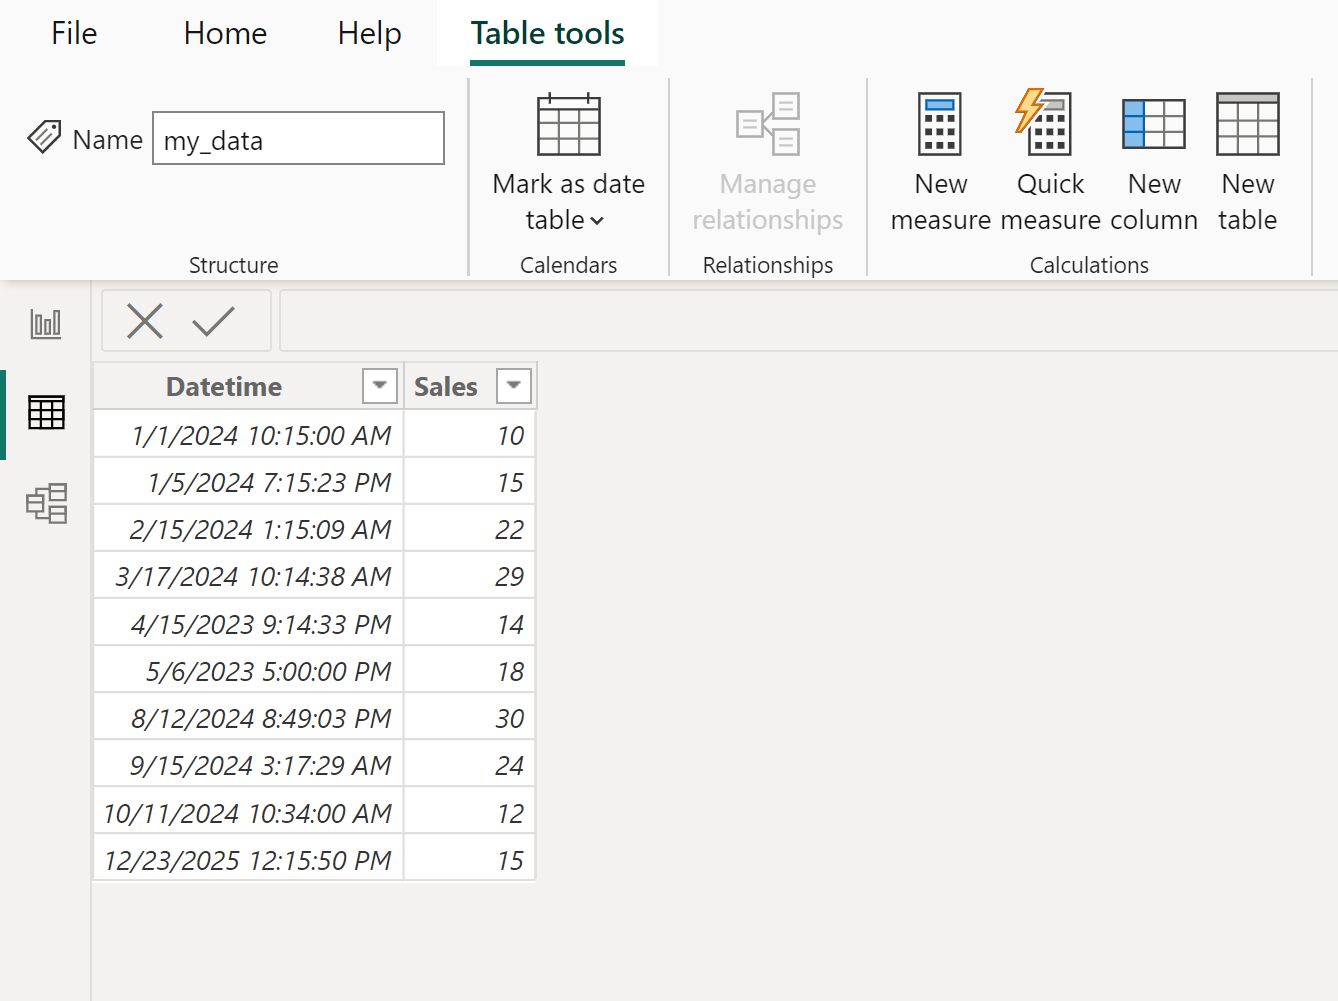The image size is (1338, 1001).
Task: Click the Mark as date table calendar icon
Action: tap(568, 125)
